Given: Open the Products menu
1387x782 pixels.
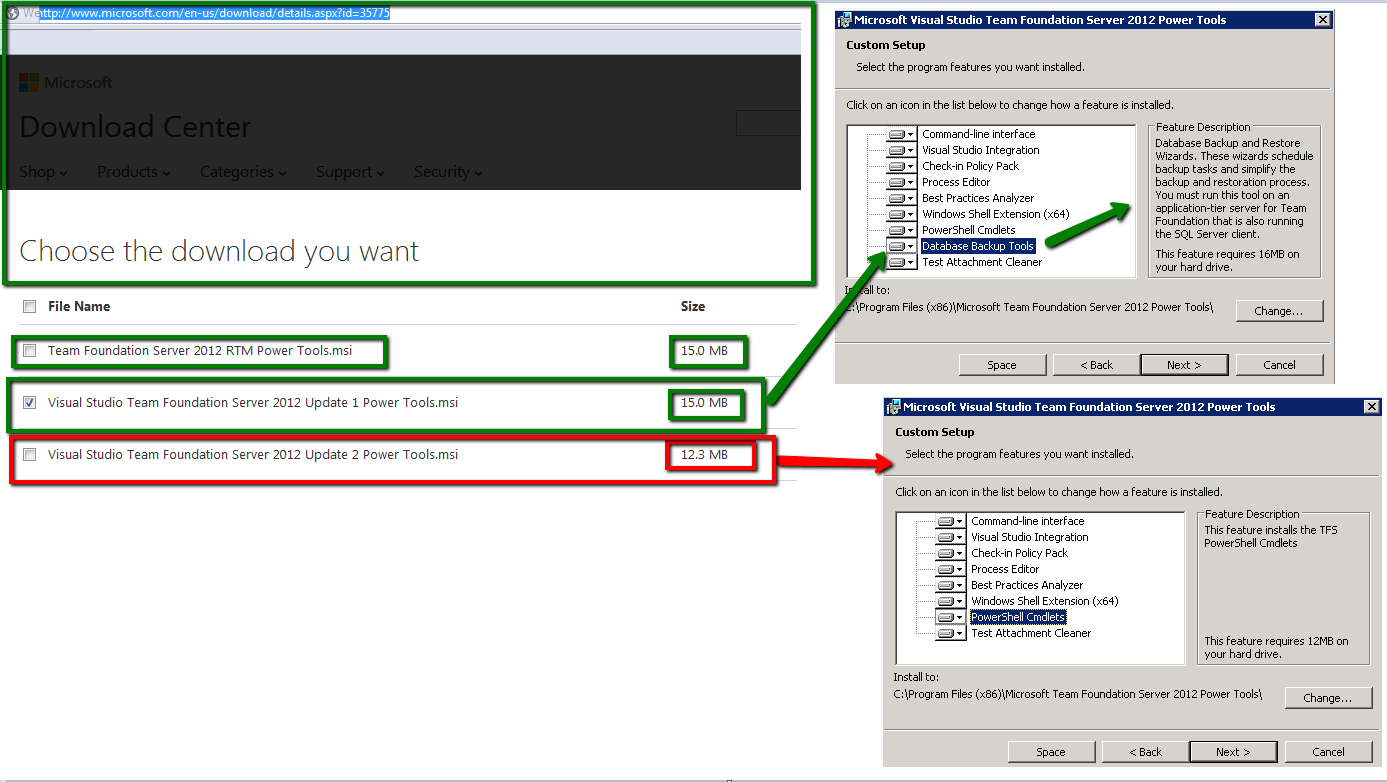Looking at the screenshot, I should (x=133, y=172).
